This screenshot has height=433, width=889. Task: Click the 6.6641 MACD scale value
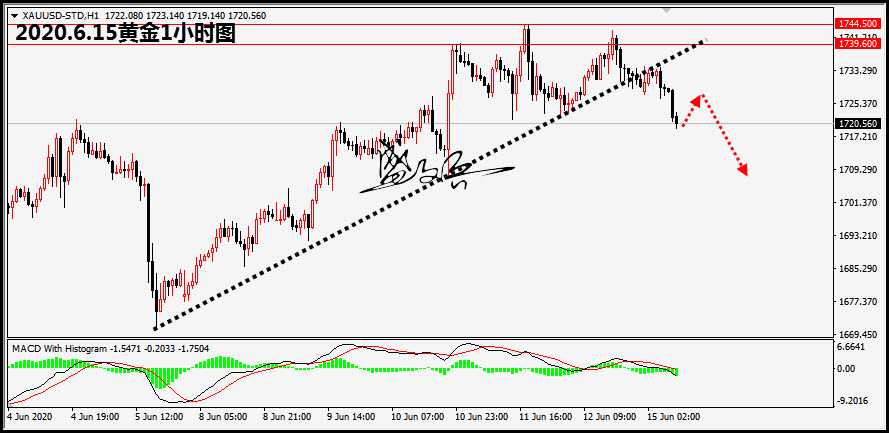[x=850, y=348]
